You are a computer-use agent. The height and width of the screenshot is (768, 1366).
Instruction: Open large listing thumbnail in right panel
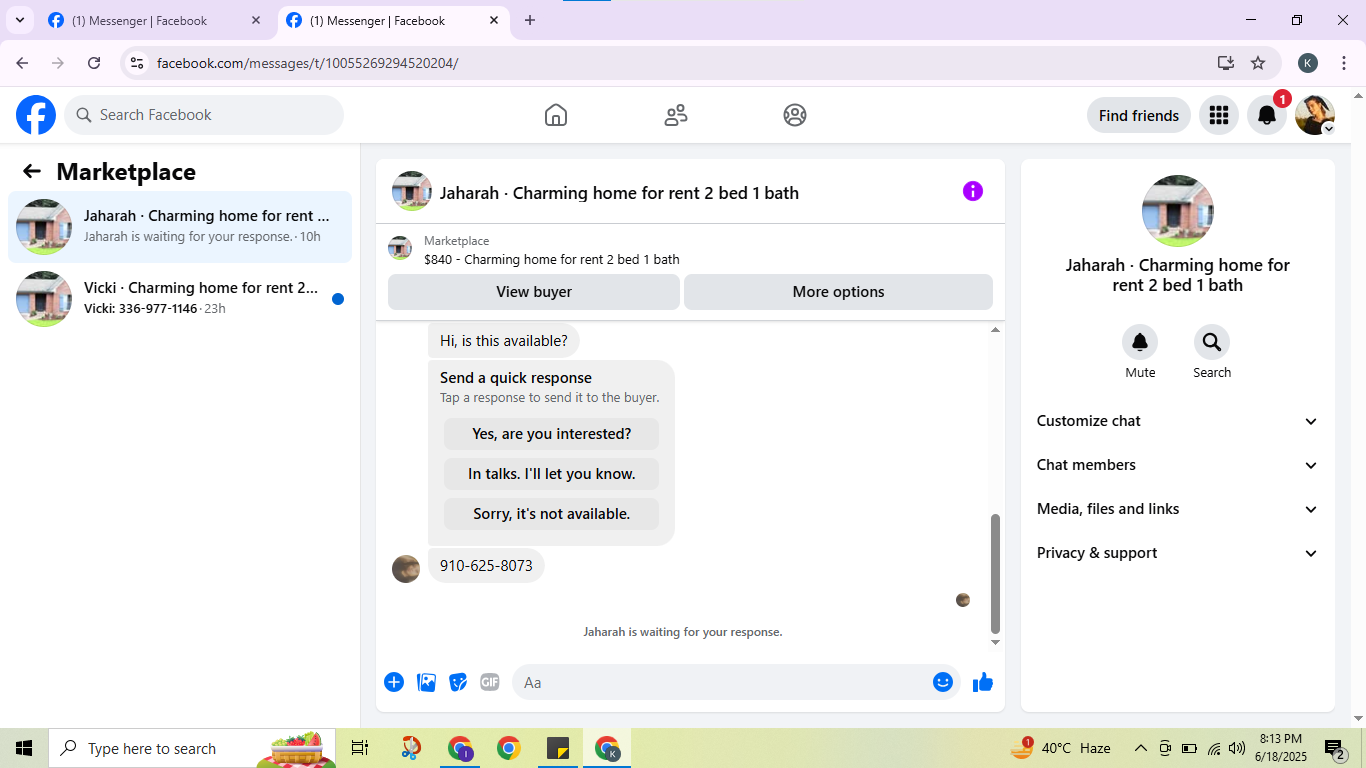coord(1178,211)
